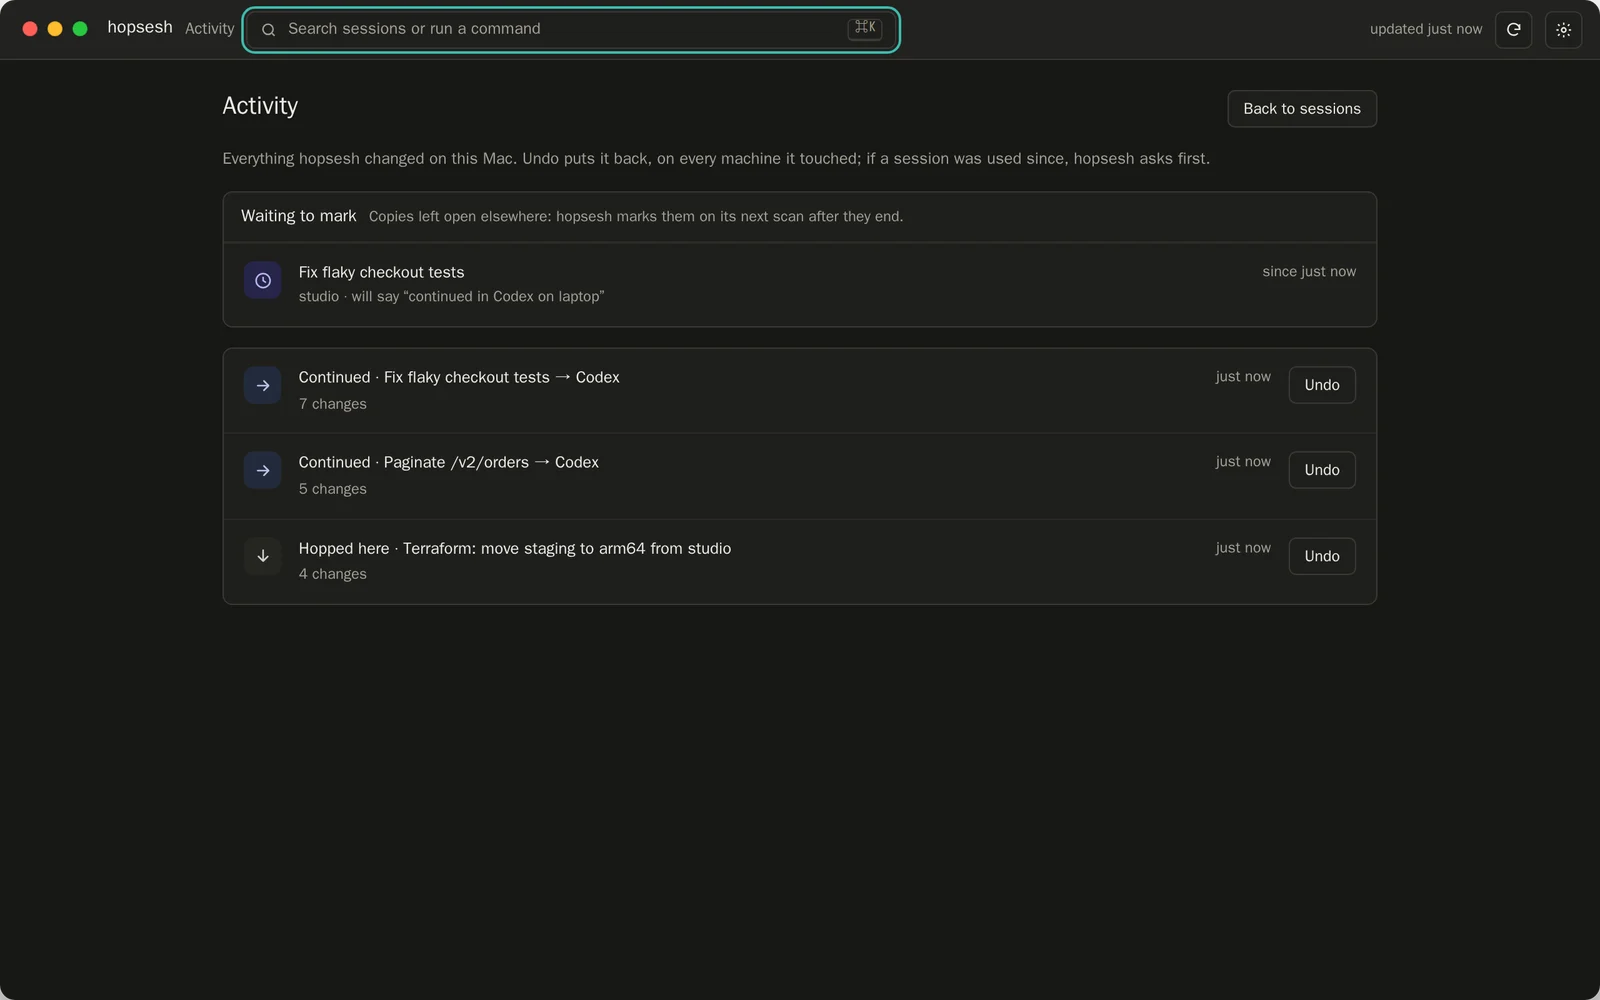Click 'Continued · Fix flaky checkout tests → Codex'
The height and width of the screenshot is (1000, 1600).
[x=459, y=377]
